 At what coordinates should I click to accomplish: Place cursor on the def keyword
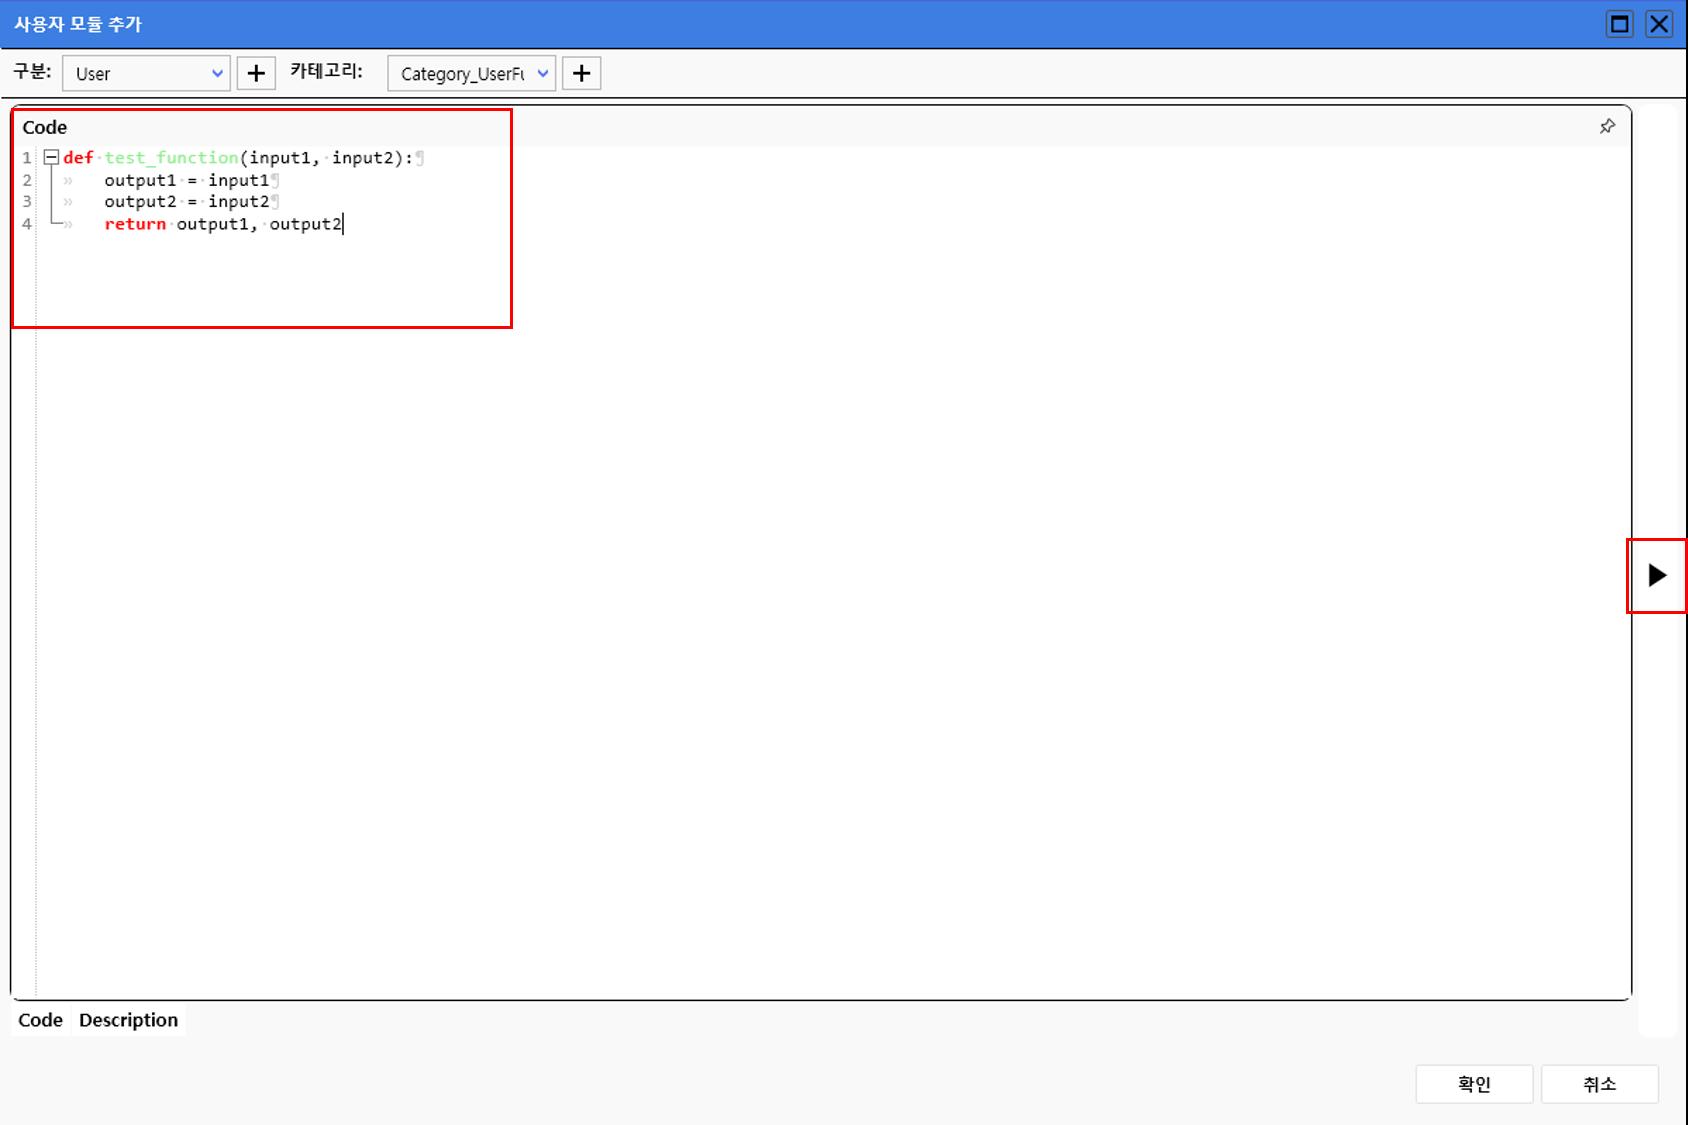78,158
